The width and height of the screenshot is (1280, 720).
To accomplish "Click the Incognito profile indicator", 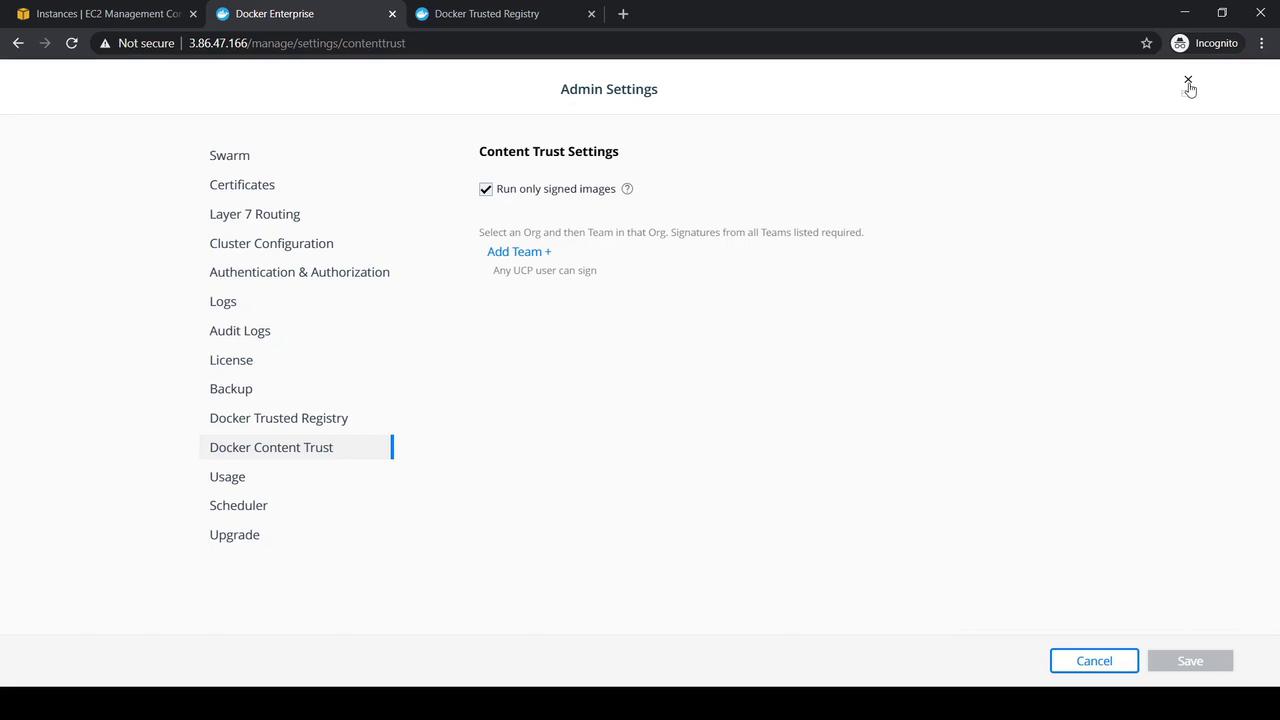I will pyautogui.click(x=1204, y=43).
